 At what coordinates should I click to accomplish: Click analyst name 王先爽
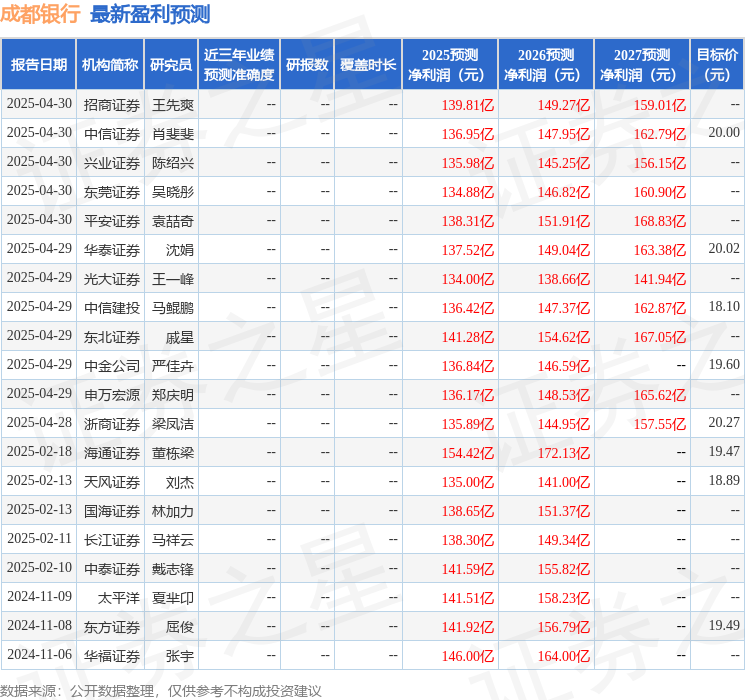173,105
